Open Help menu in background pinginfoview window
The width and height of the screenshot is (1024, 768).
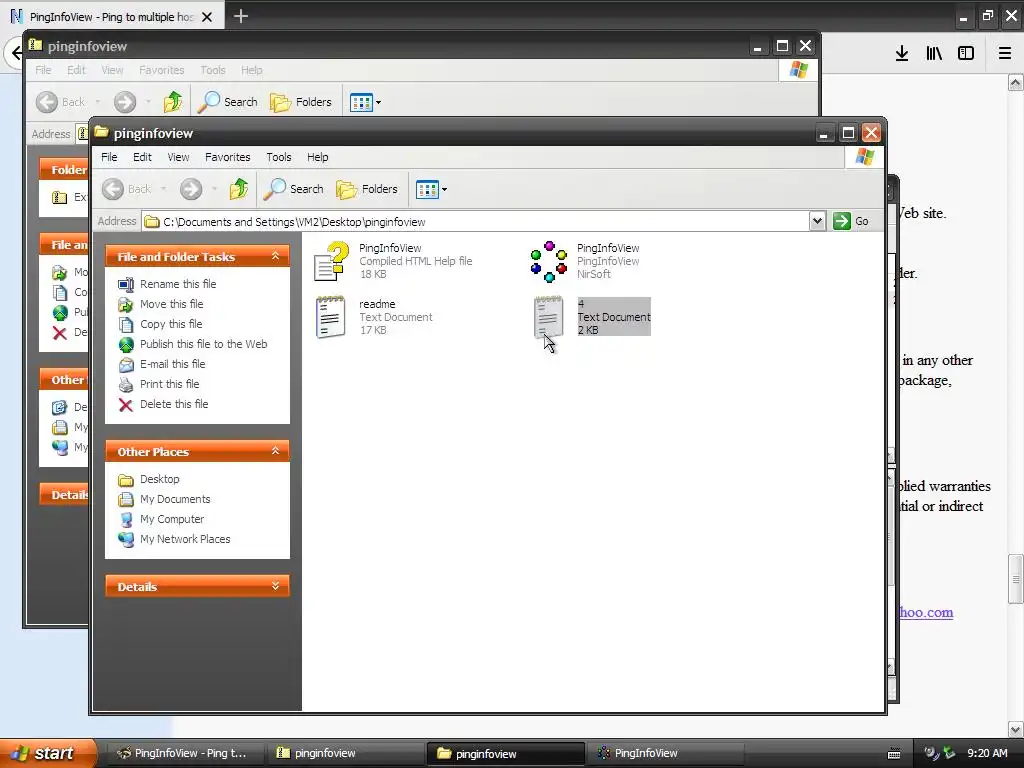point(251,70)
